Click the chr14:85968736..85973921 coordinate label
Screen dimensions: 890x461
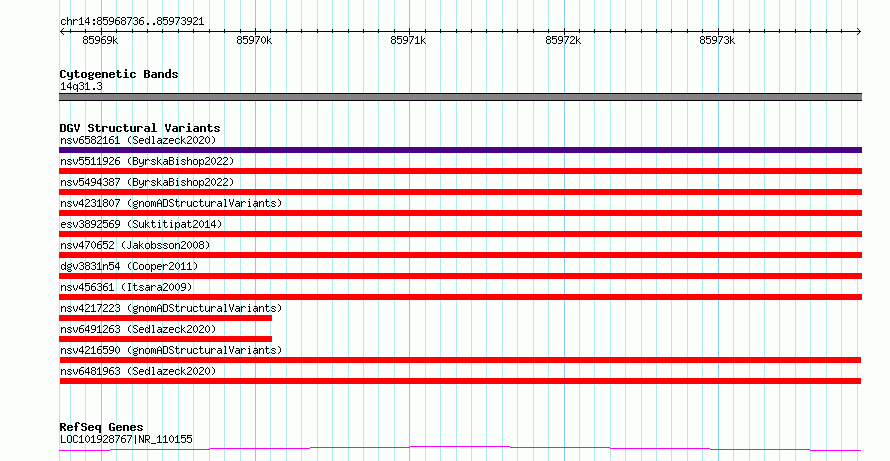(x=132, y=22)
